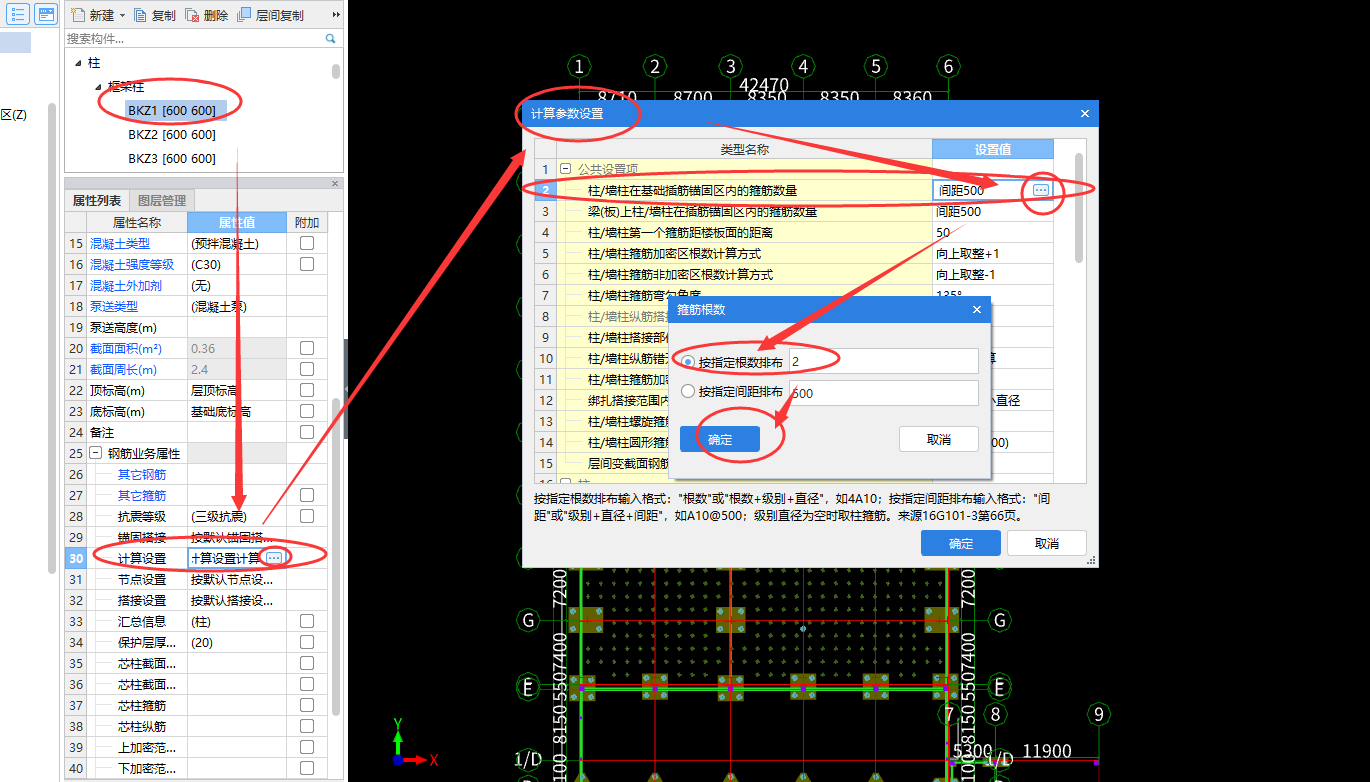
Task: Close the 计算参数设置 dialog
Action: (x=1085, y=113)
